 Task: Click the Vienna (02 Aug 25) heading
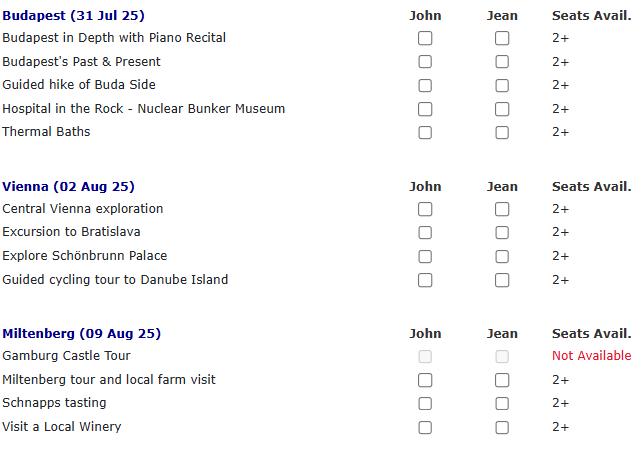coord(68,187)
